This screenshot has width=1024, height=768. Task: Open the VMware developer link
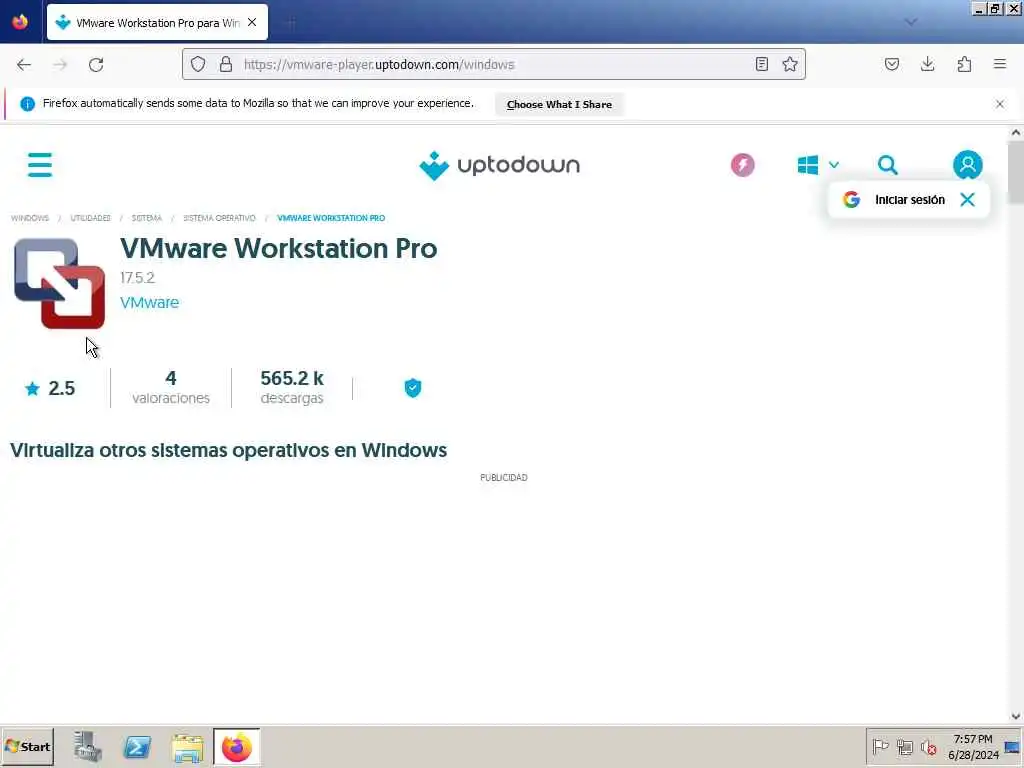(x=150, y=302)
